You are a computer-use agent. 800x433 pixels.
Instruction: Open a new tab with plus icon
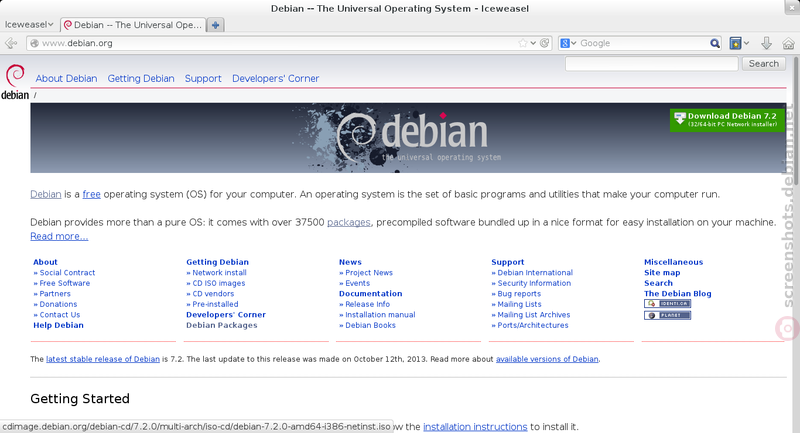(215, 25)
